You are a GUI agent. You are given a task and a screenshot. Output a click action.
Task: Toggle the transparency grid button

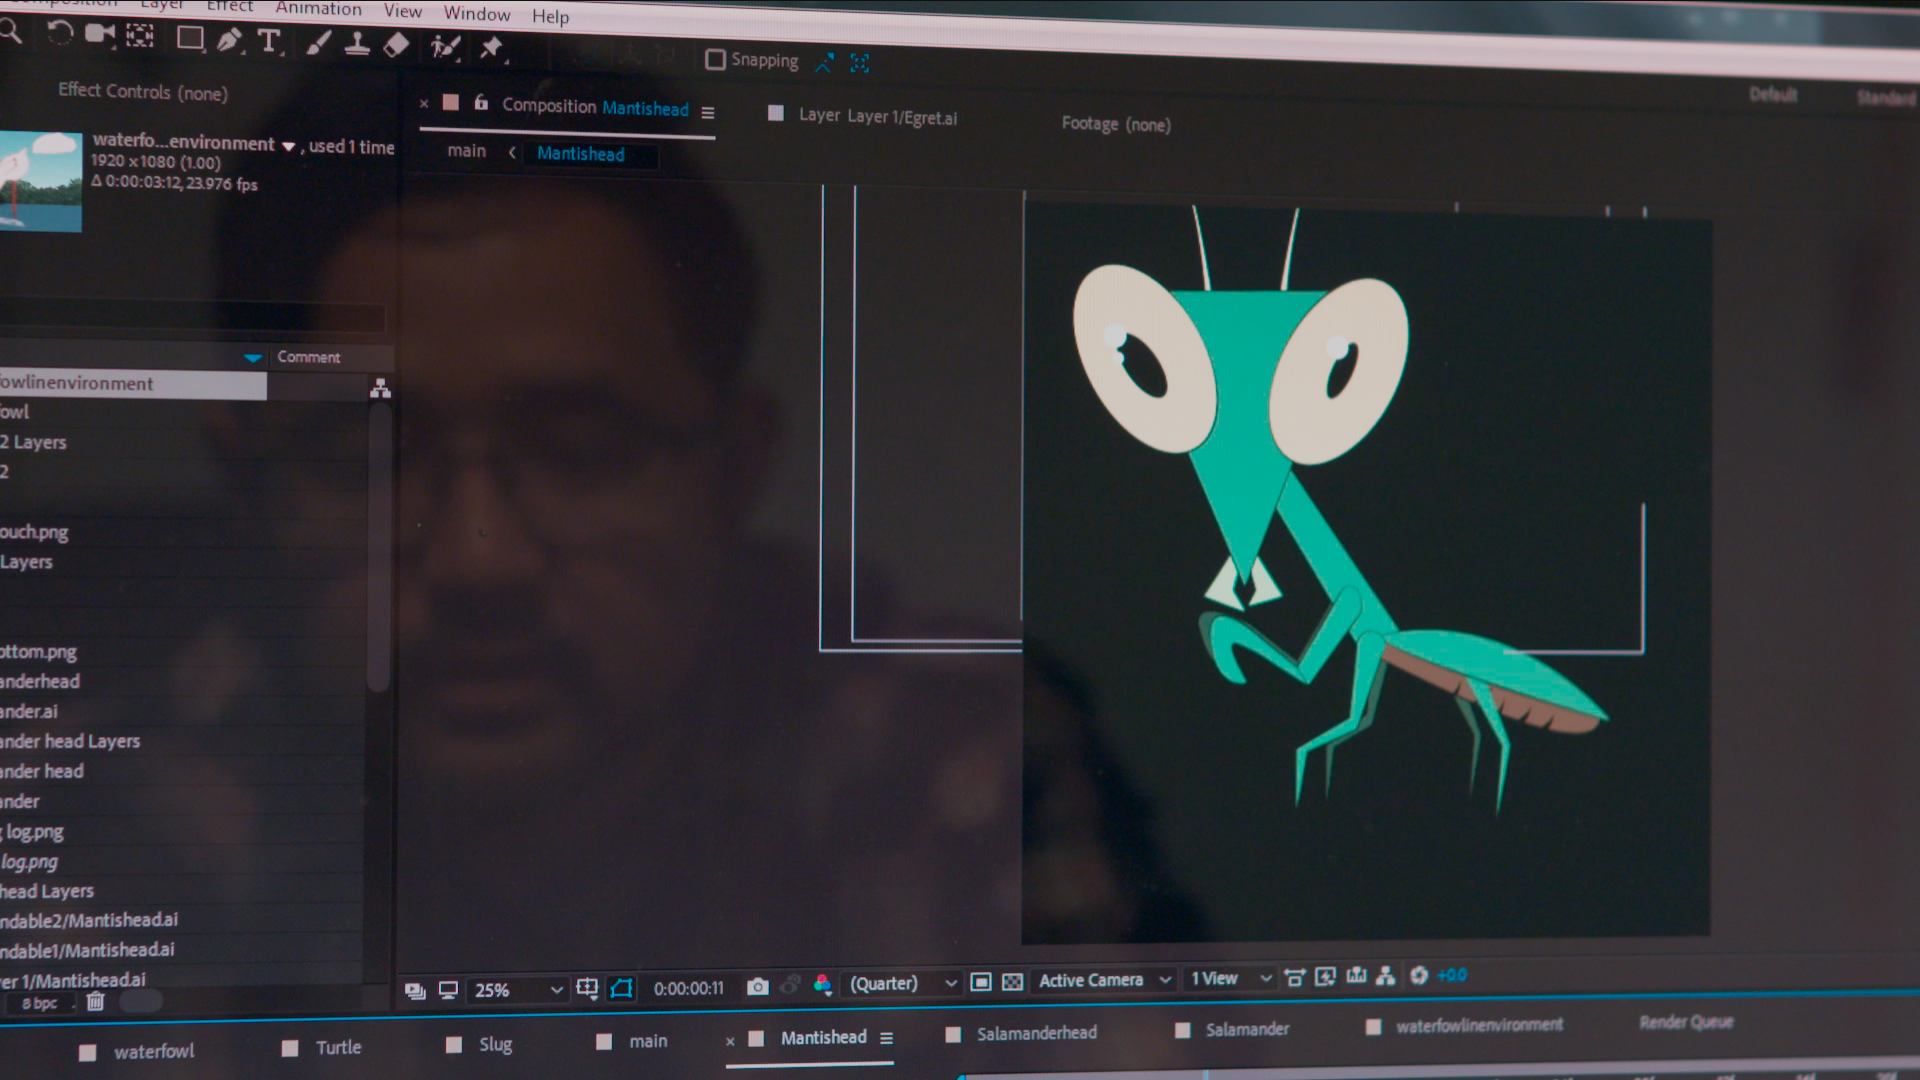1012,982
